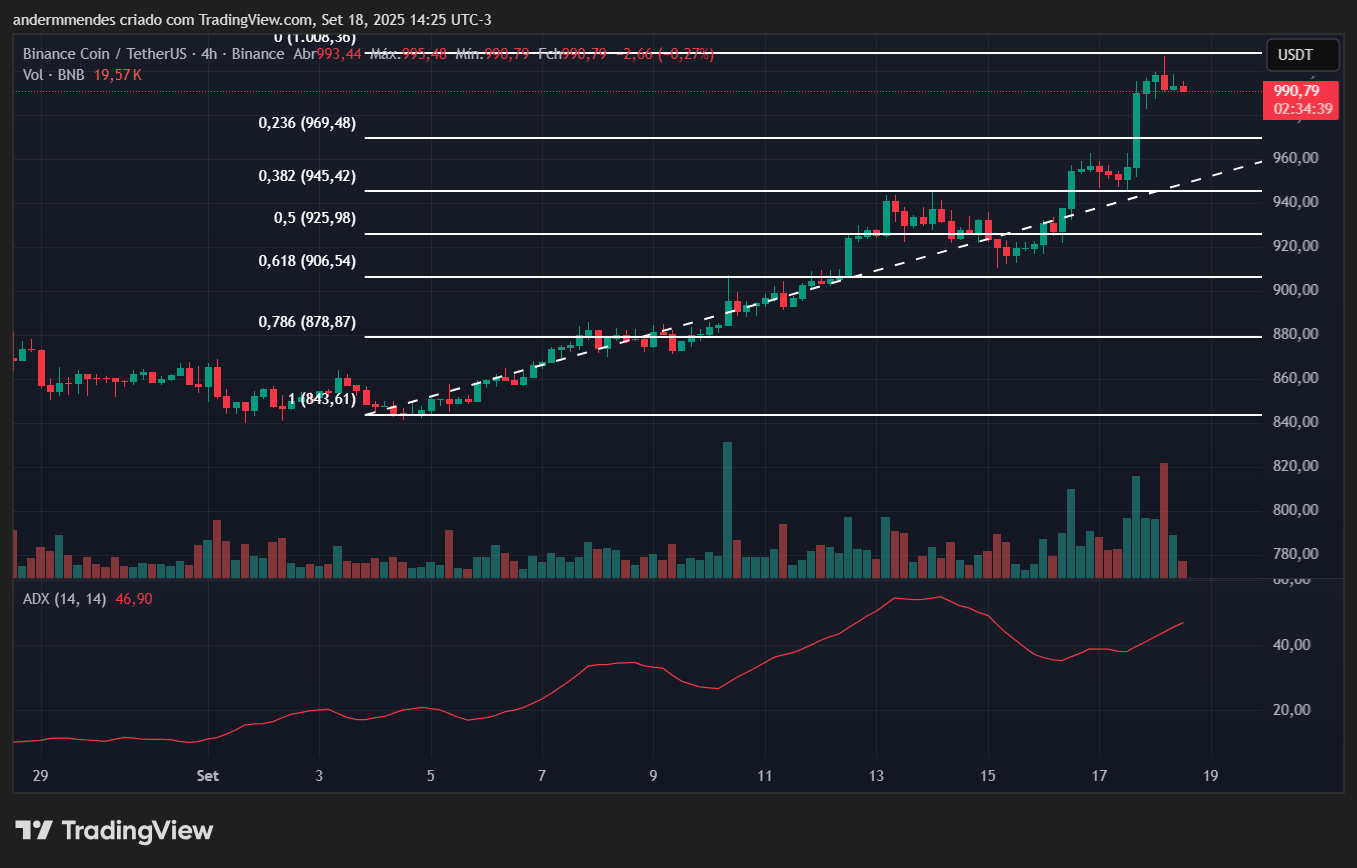Image resolution: width=1357 pixels, height=868 pixels.
Task: Click the '13' date on the time axis
Action: tap(876, 775)
